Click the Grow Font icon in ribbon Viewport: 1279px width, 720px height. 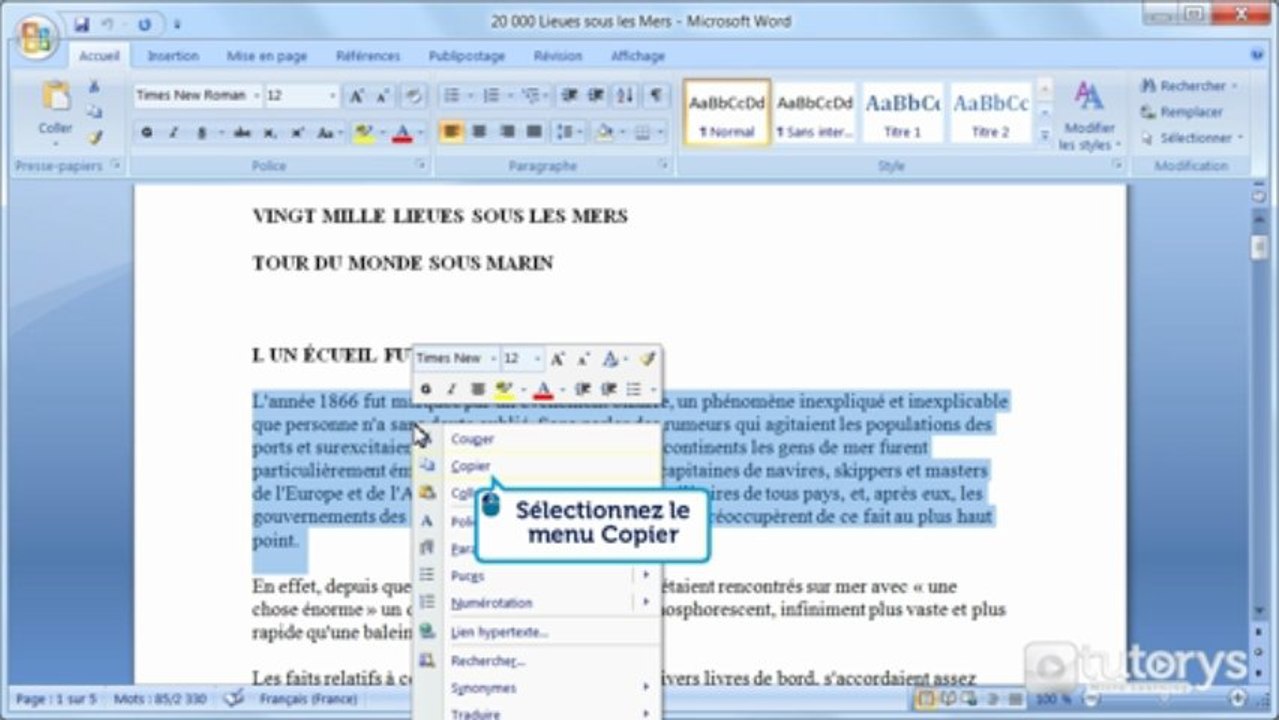[357, 96]
